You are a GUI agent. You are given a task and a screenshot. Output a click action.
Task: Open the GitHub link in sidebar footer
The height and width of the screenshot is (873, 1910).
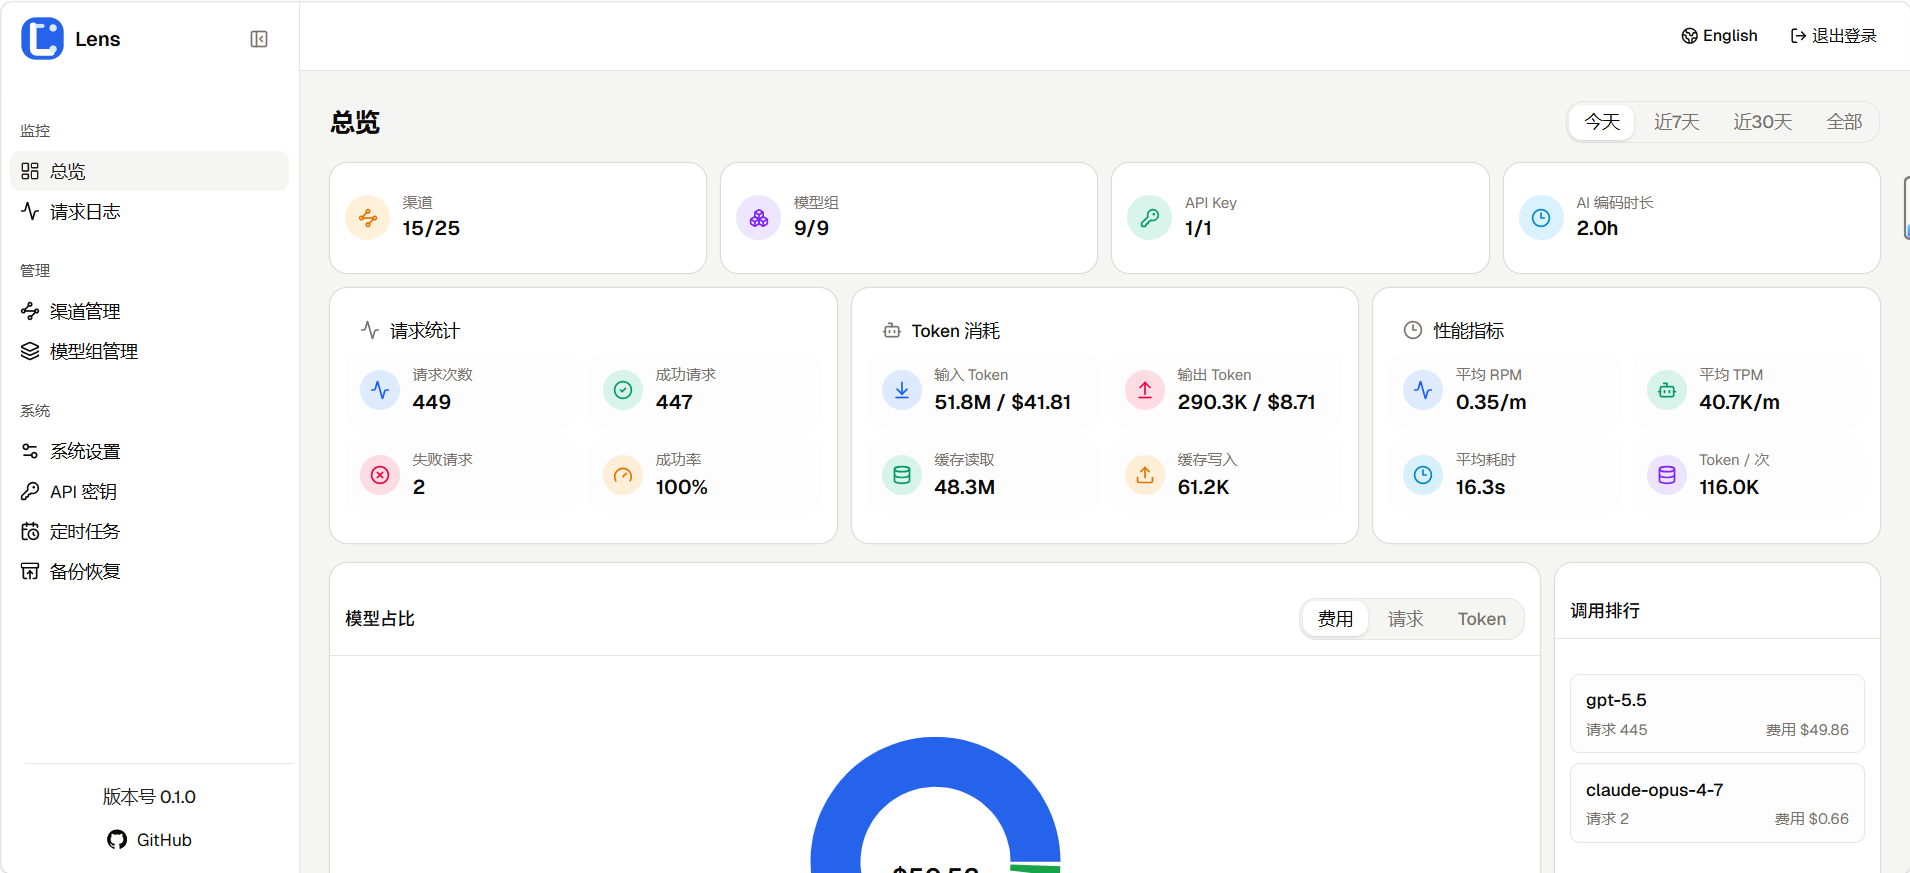150,840
